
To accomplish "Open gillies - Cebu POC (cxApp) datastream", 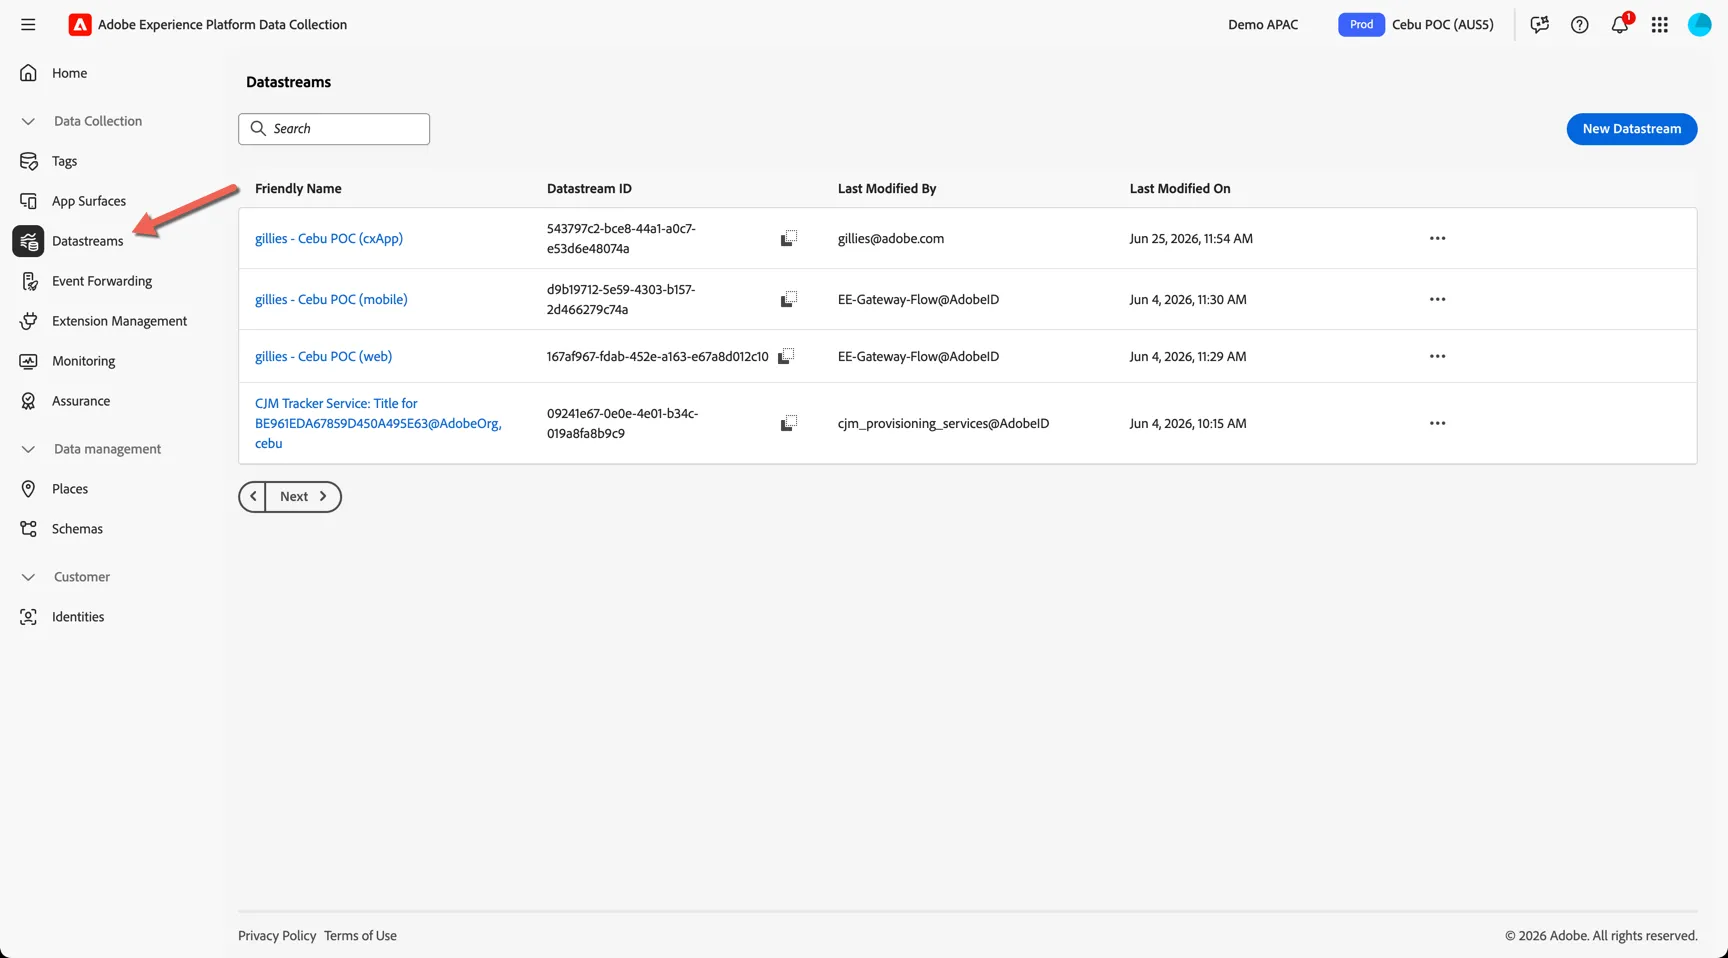I will [329, 238].
